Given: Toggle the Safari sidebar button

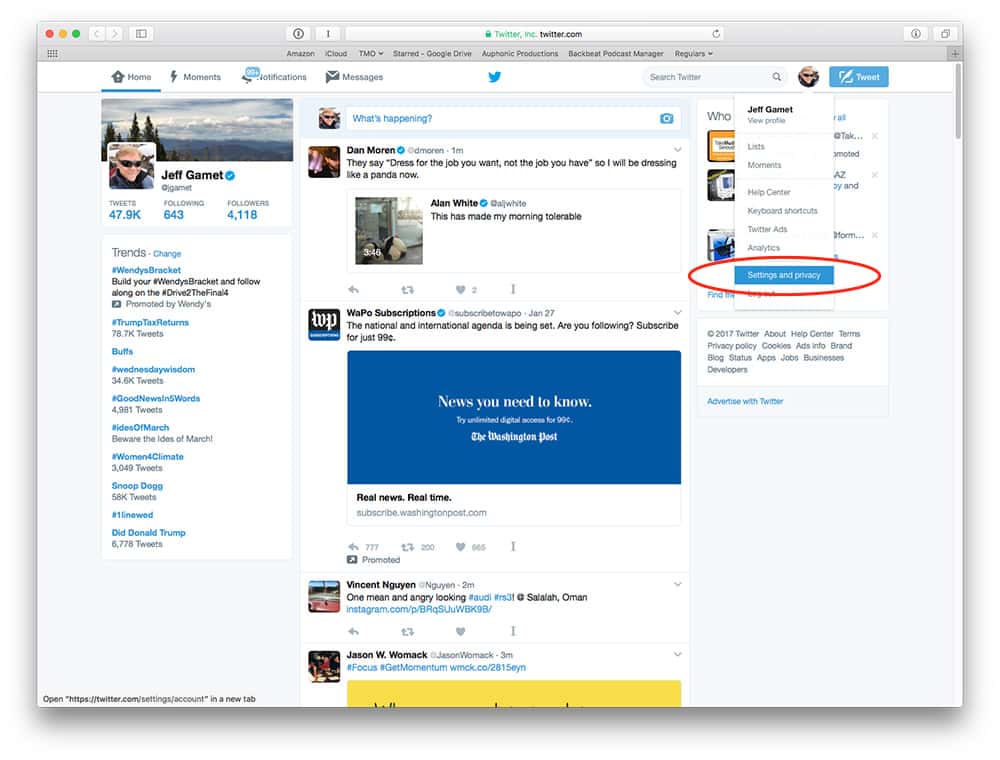Looking at the screenshot, I should click(x=141, y=34).
